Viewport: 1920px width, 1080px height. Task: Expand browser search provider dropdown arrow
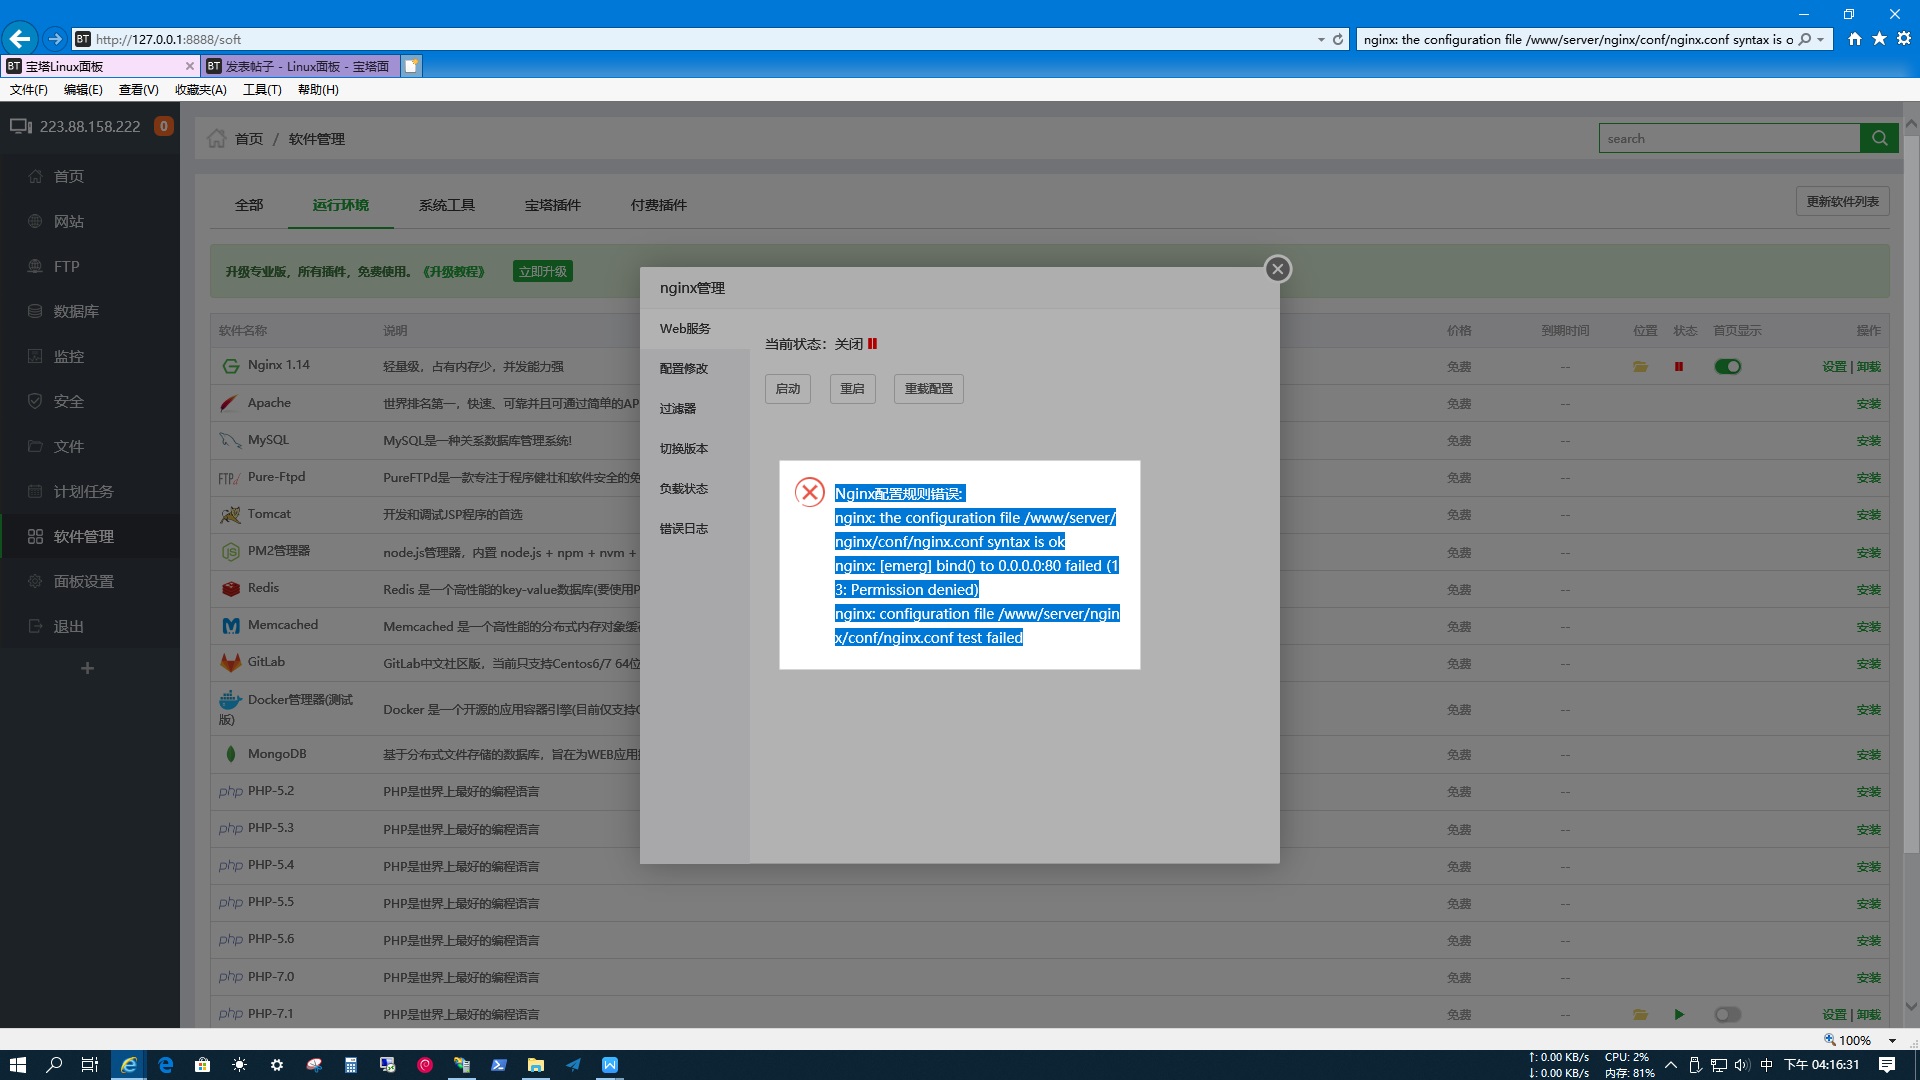[1821, 39]
